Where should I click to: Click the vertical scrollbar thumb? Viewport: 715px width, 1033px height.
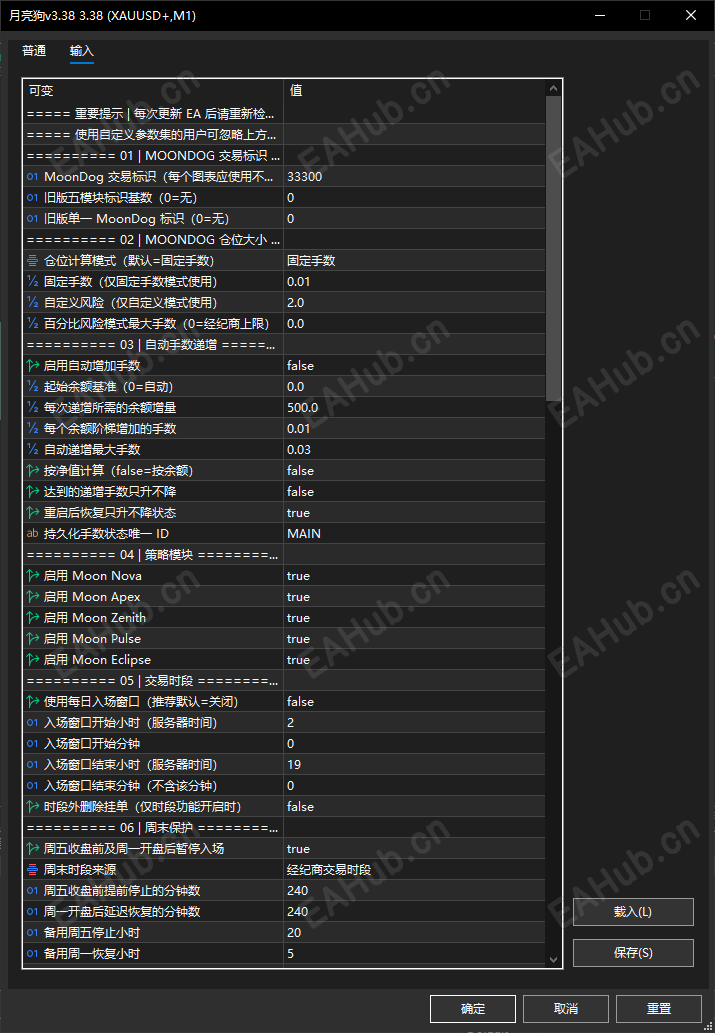pos(553,248)
